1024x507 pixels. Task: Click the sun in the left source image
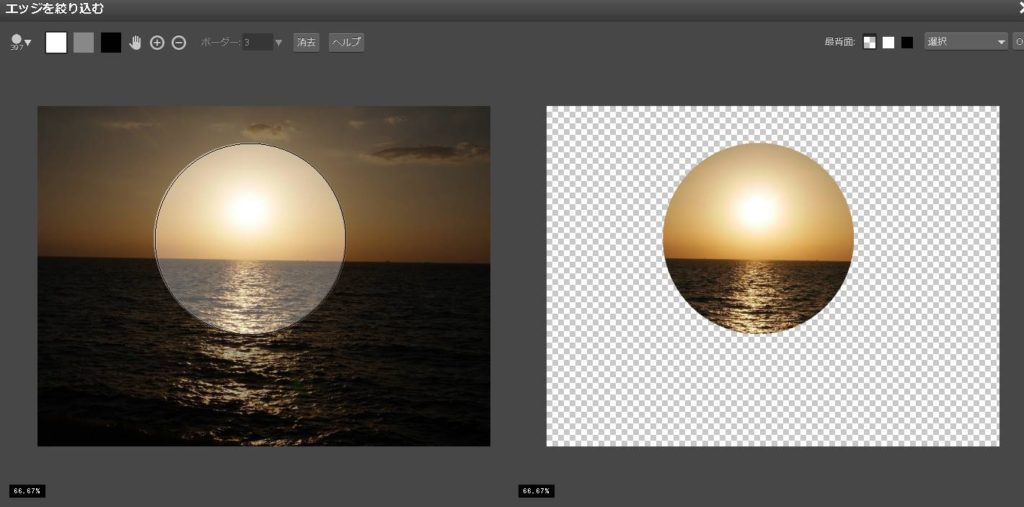click(x=247, y=208)
